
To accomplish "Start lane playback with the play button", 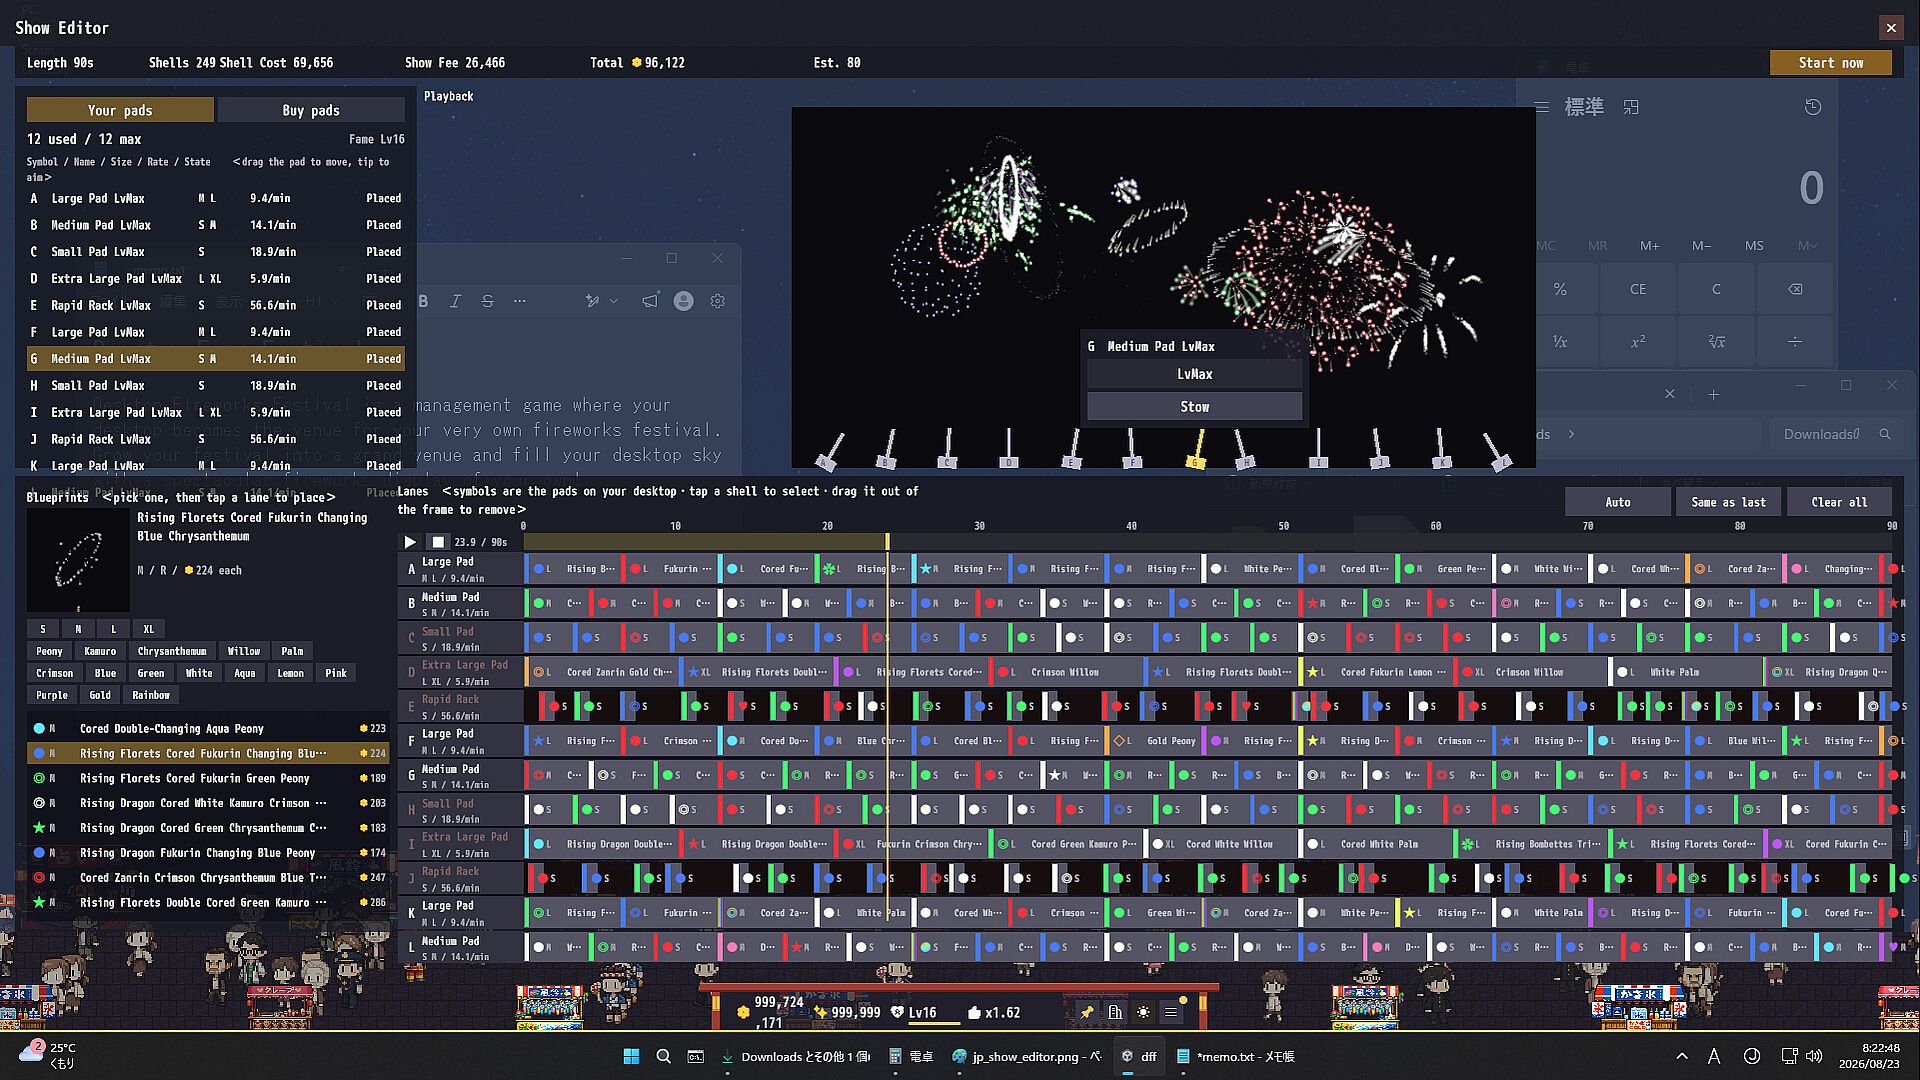I will [x=410, y=542].
